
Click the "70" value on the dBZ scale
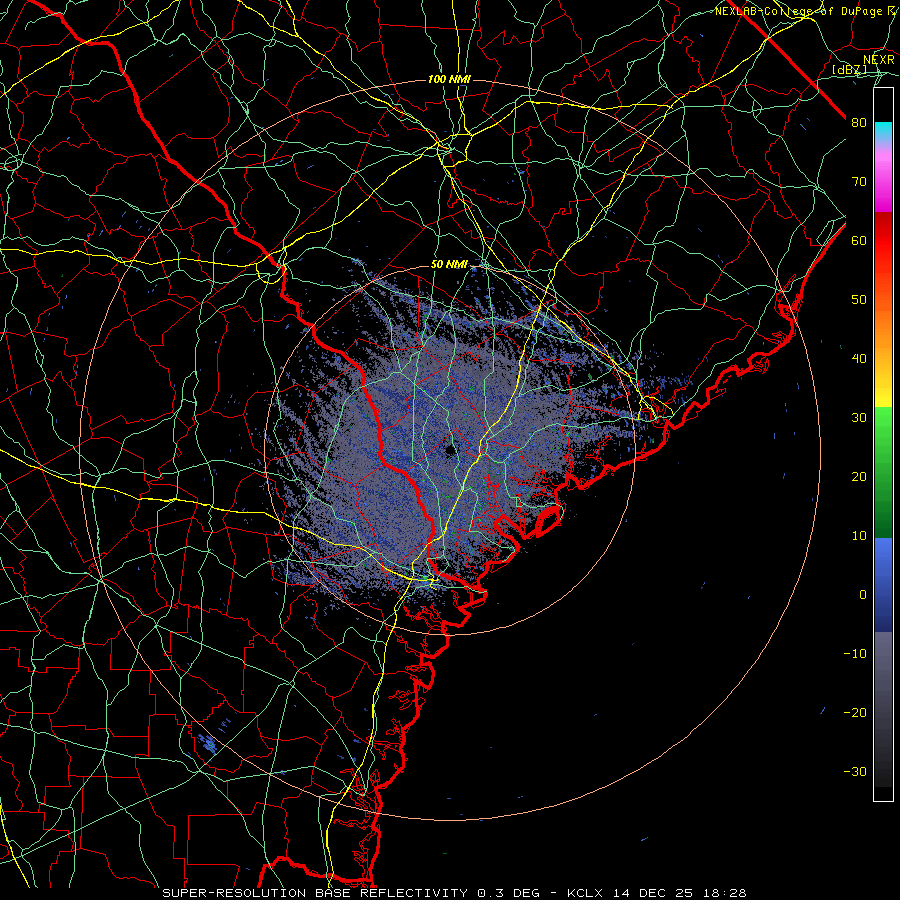[859, 182]
